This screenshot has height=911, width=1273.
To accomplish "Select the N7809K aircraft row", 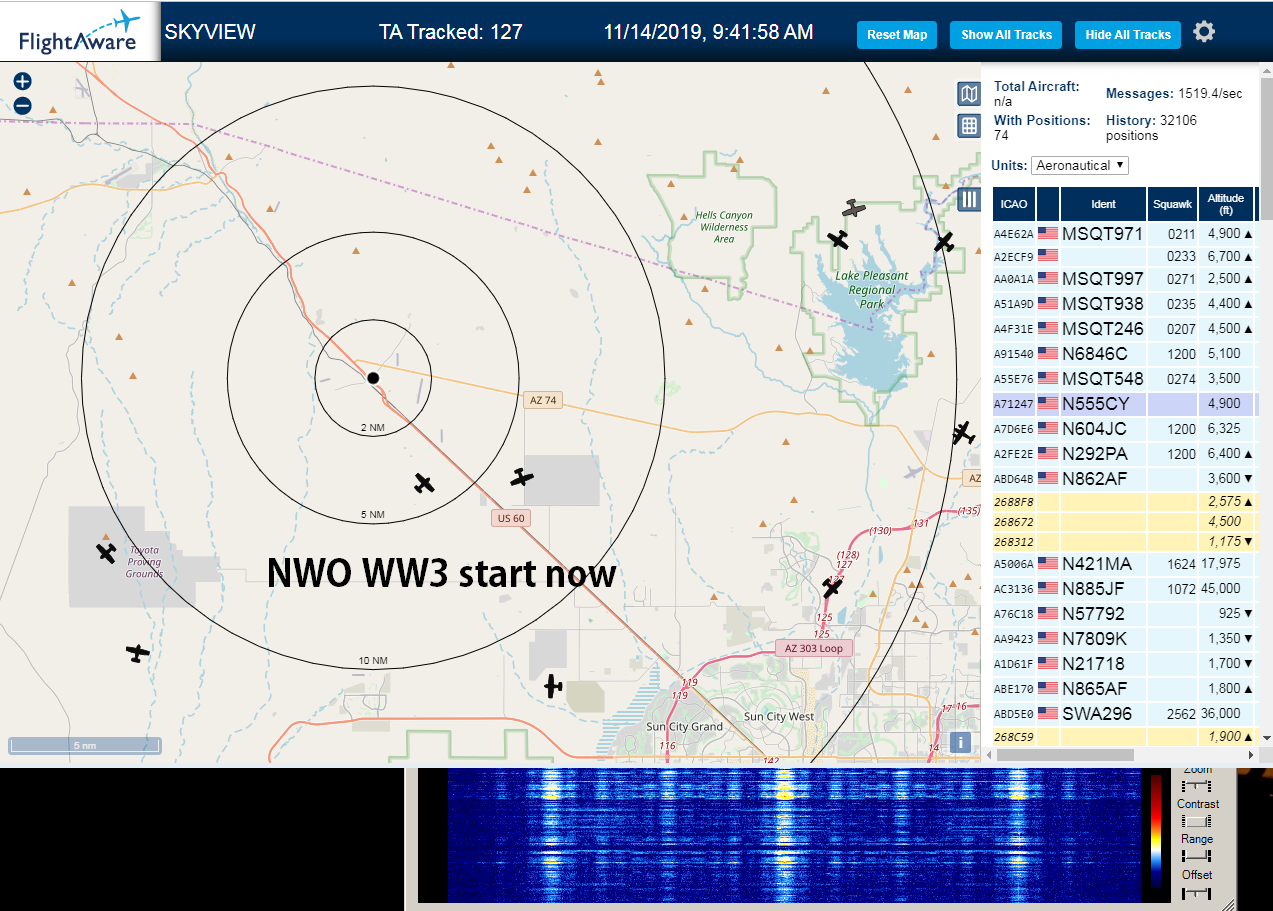I will click(x=1124, y=638).
